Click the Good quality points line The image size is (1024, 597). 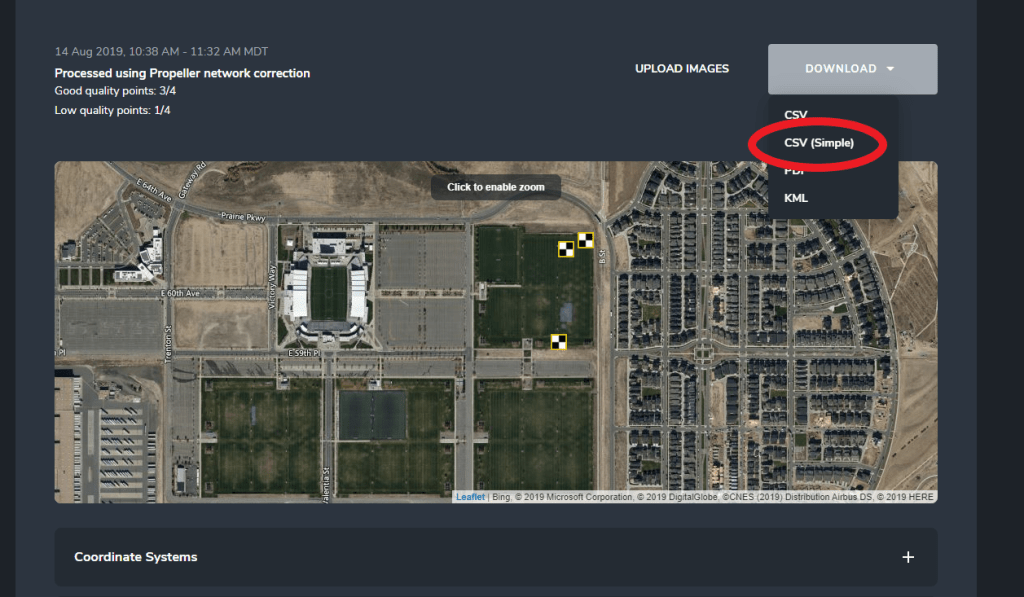(x=115, y=91)
